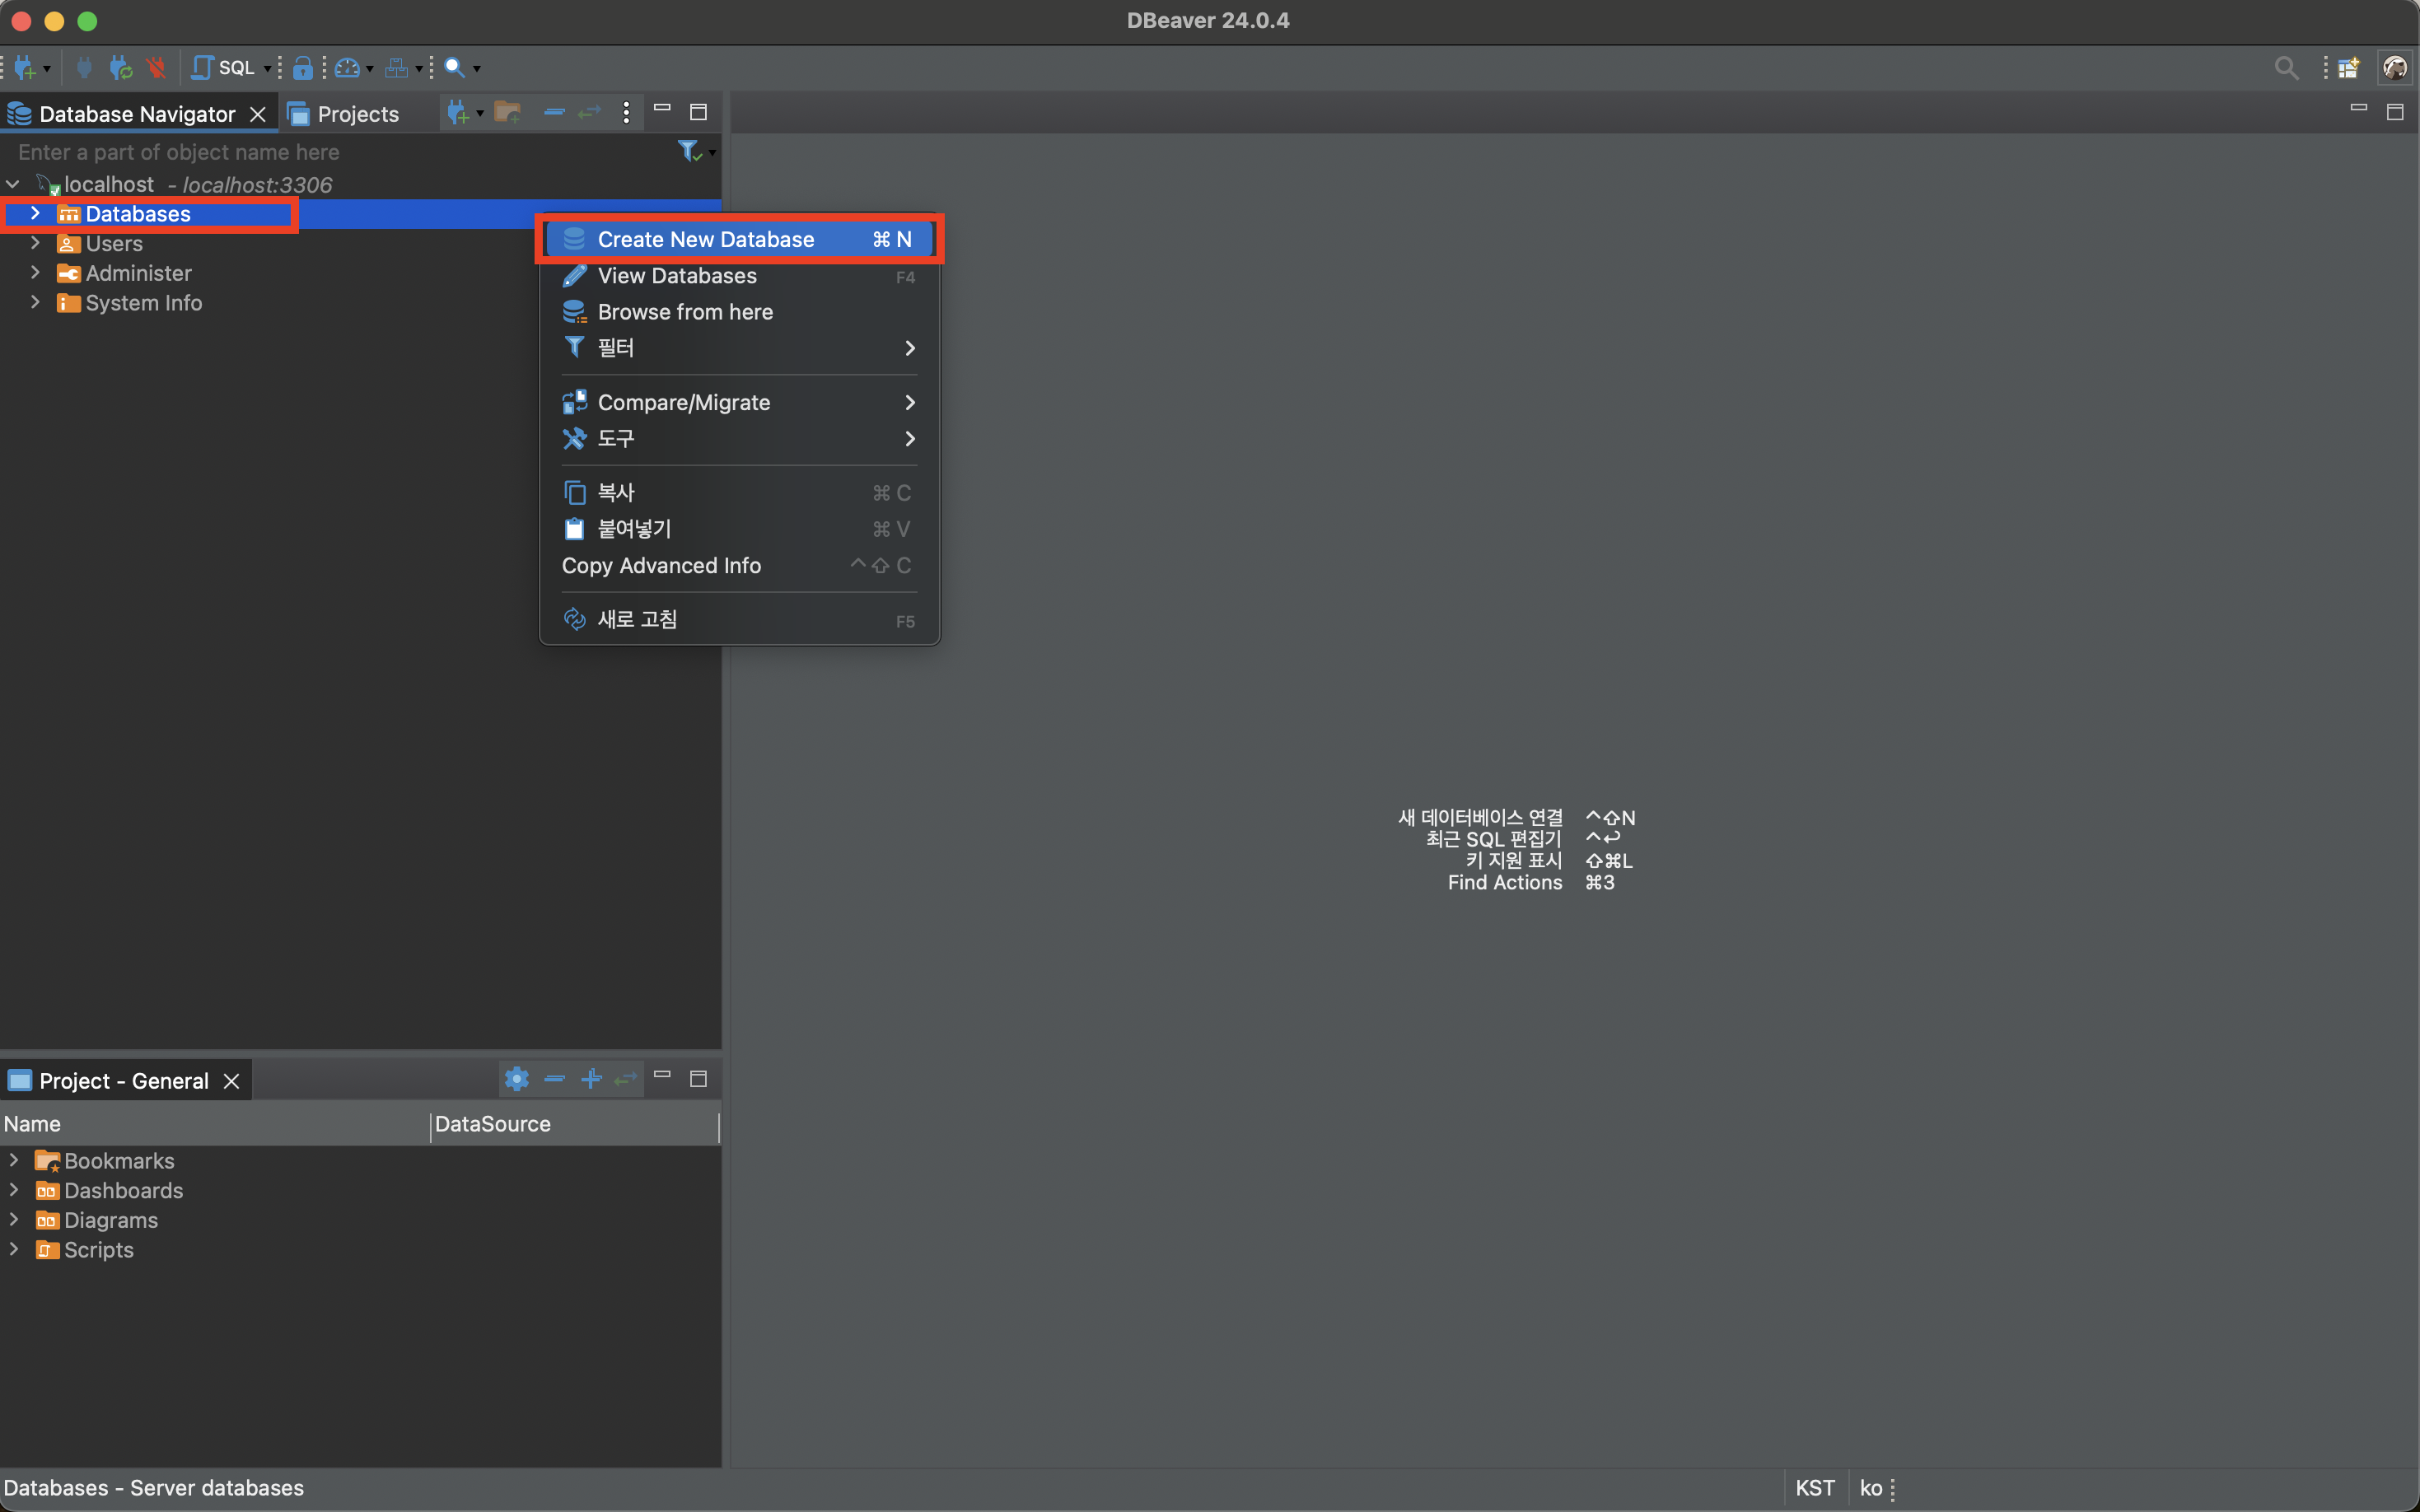Open the SQL Editor toolbar button
This screenshot has width=2420, height=1512.
224,68
